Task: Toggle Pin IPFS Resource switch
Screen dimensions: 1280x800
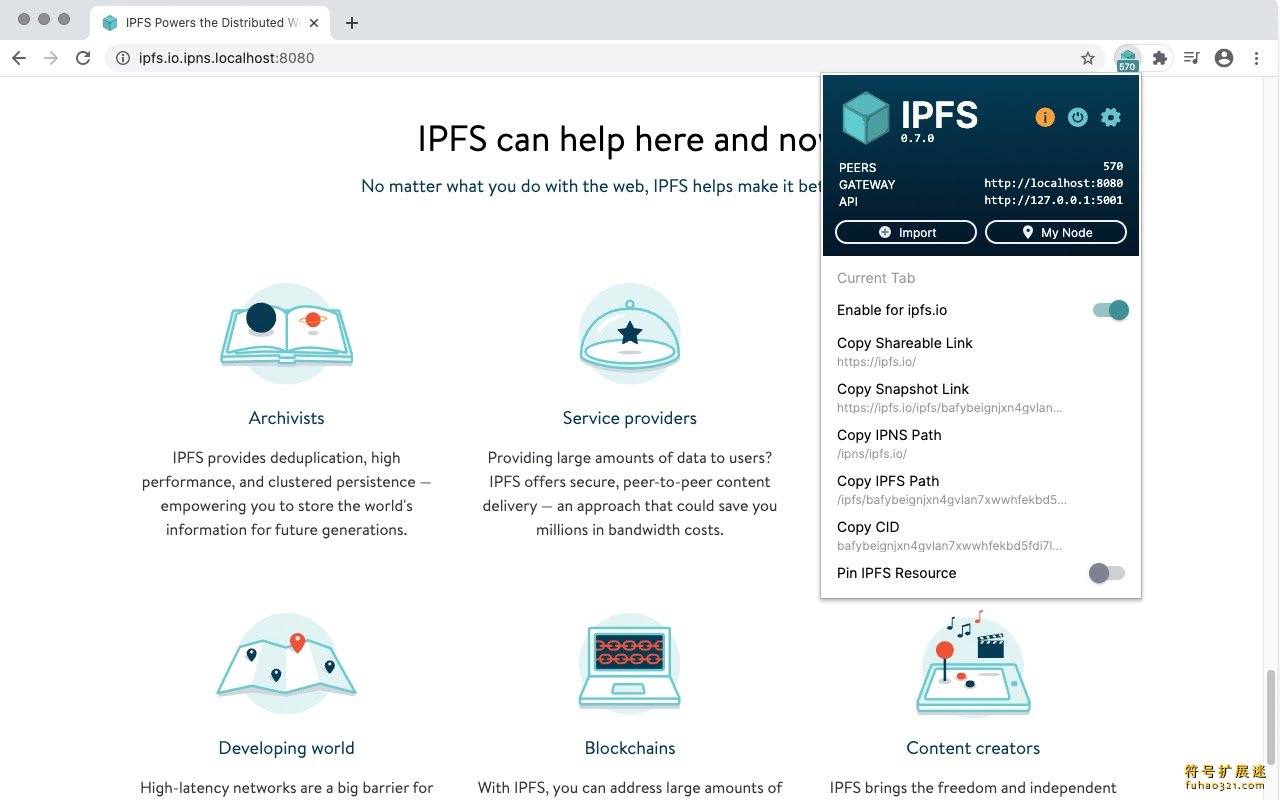Action: [x=1107, y=573]
